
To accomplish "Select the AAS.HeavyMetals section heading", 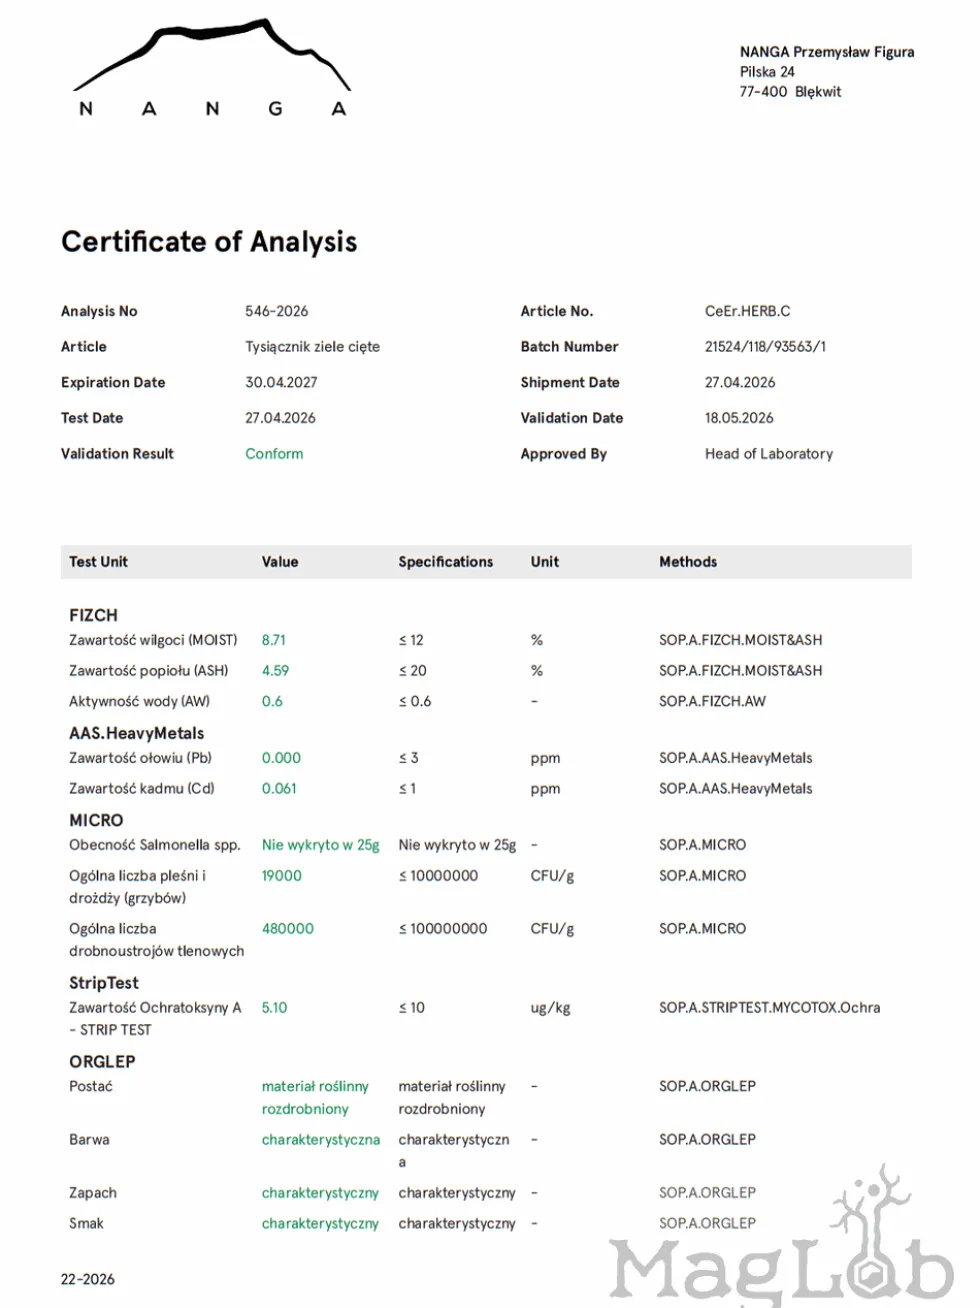I will (136, 733).
